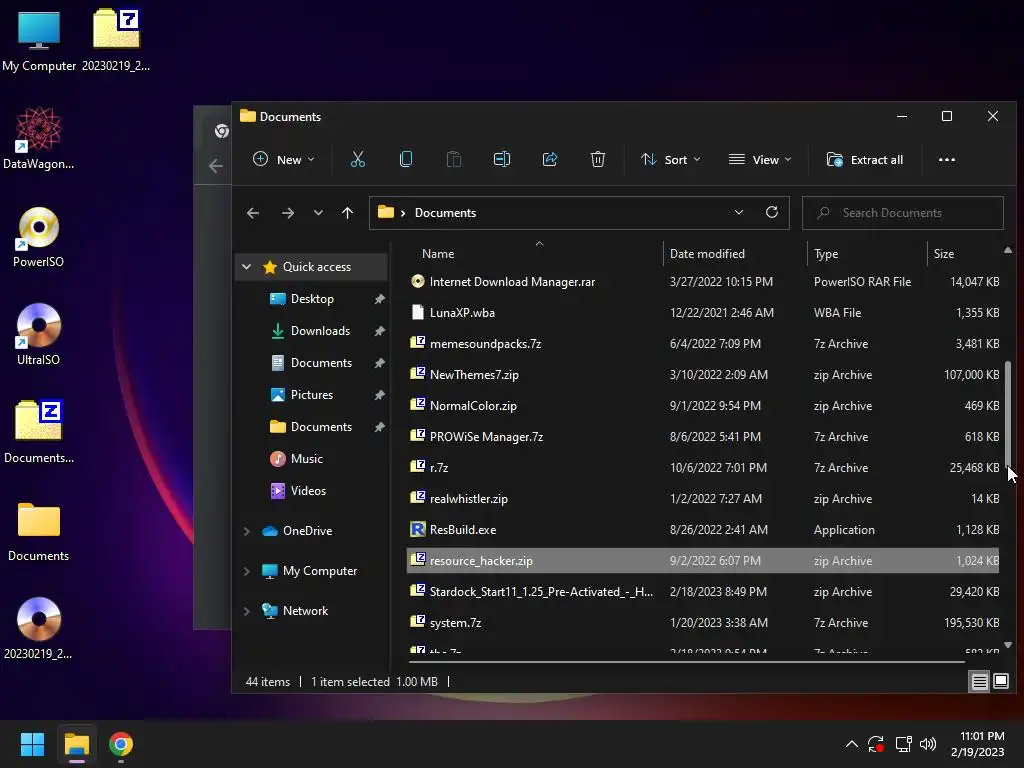Expand the address bar history dropdown
This screenshot has width=1024, height=768.
click(739, 212)
